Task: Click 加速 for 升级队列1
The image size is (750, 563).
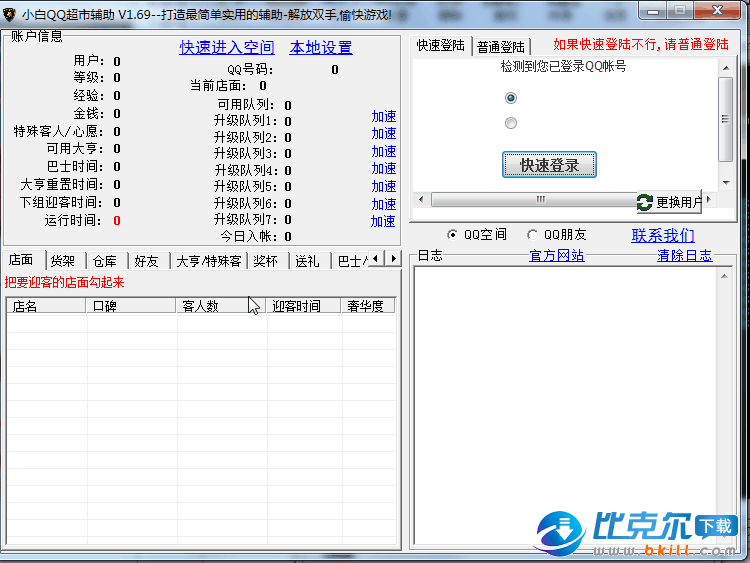Action: pos(384,117)
